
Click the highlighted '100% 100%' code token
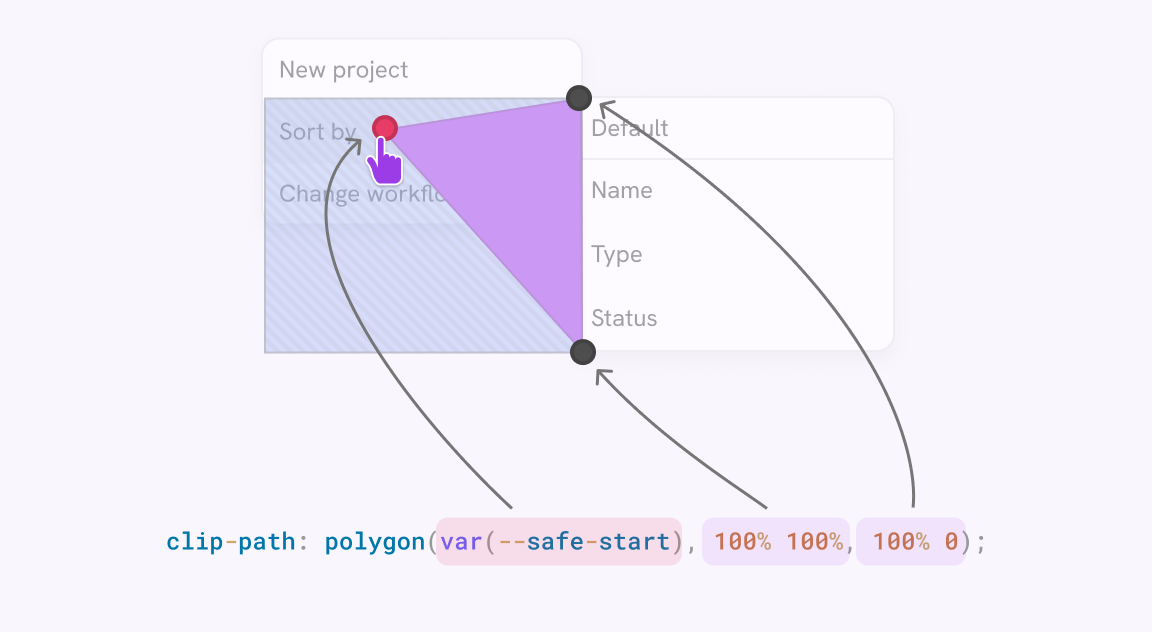coord(776,542)
